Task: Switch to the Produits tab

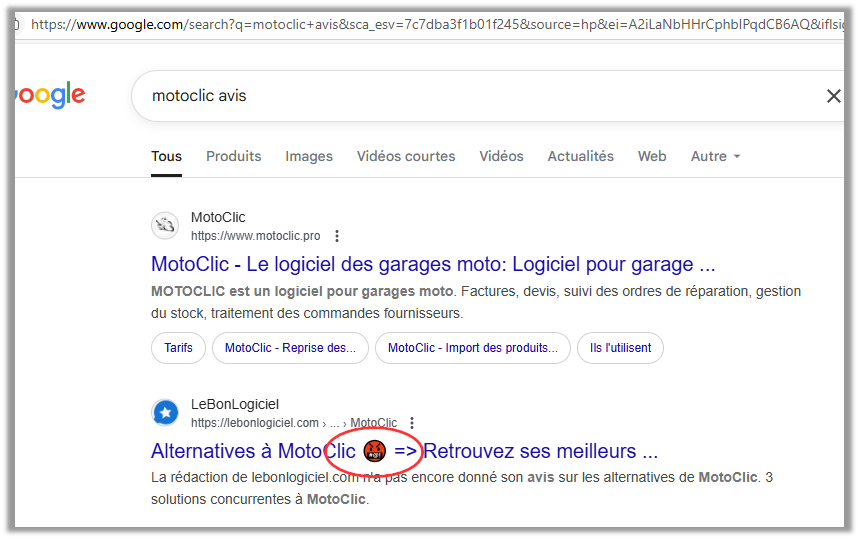Action: click(x=233, y=156)
